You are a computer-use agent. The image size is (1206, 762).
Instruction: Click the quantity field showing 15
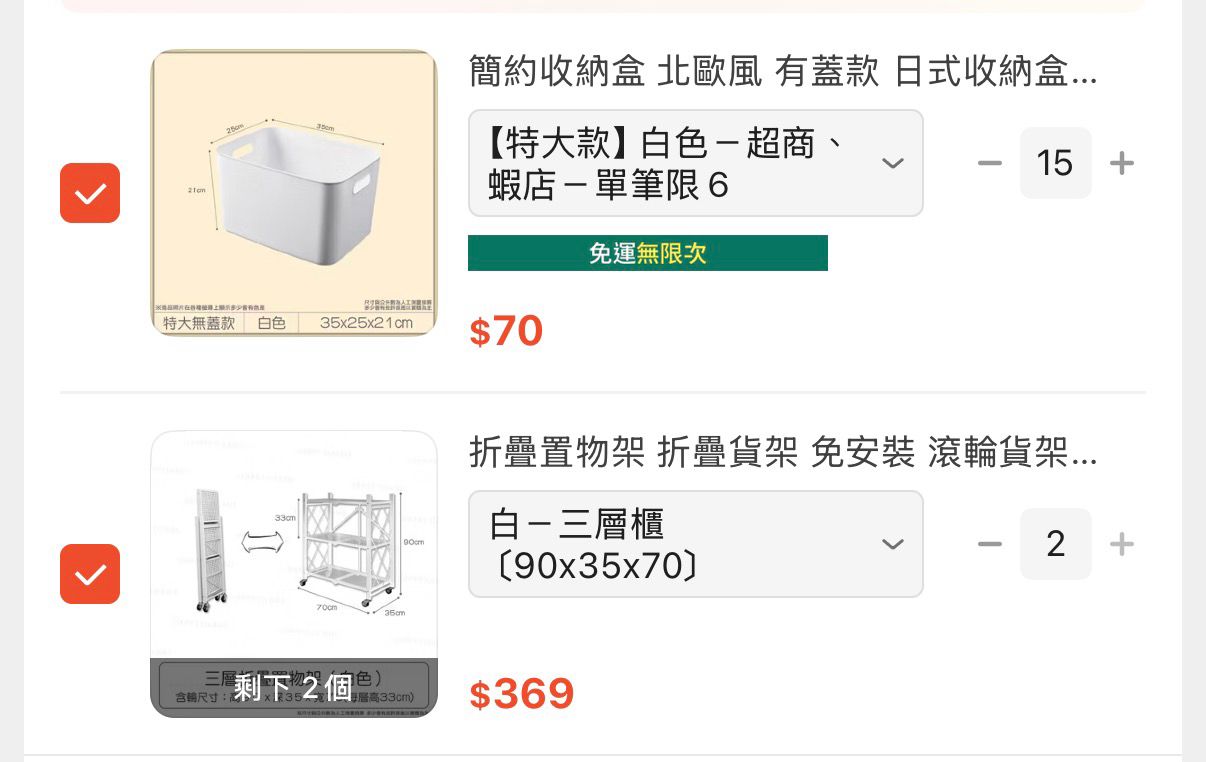pos(1055,163)
